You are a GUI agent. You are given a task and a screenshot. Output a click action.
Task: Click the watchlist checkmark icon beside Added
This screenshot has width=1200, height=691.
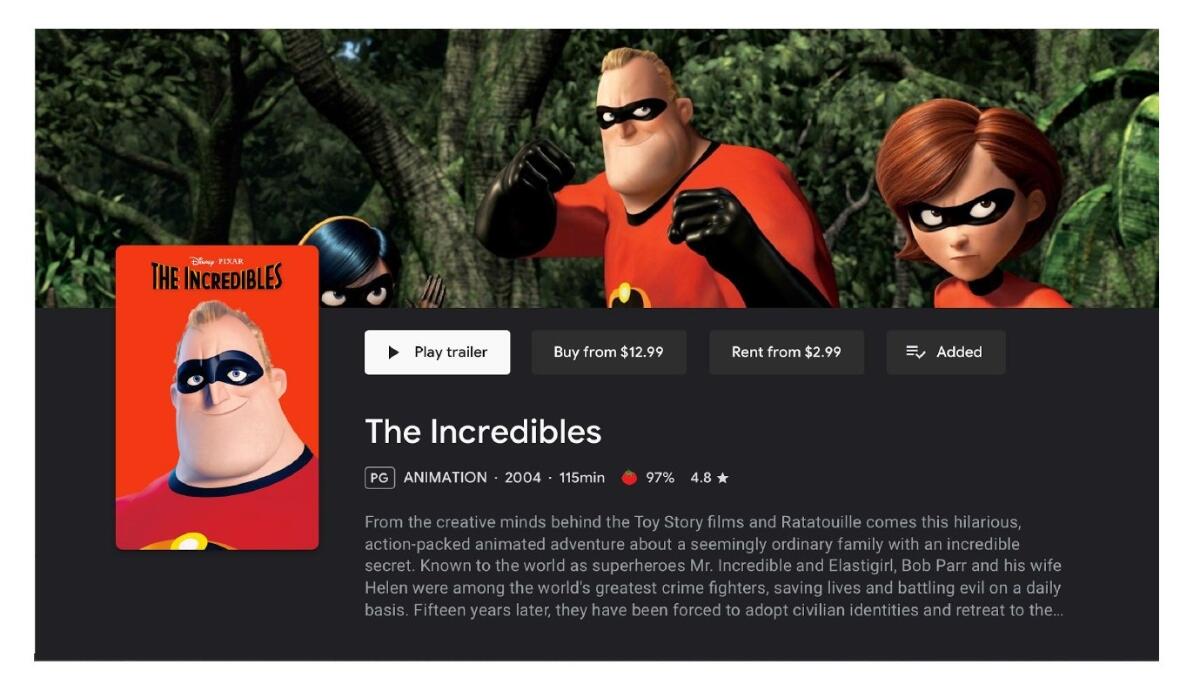click(915, 352)
